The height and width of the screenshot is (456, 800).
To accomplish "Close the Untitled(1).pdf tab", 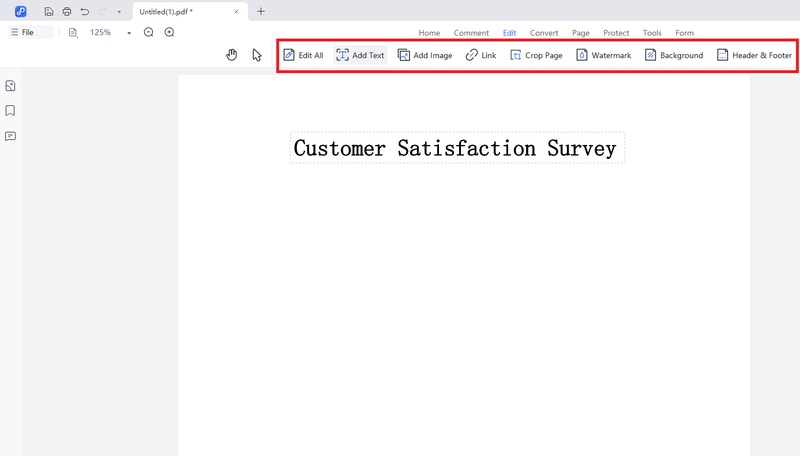I will (x=236, y=11).
